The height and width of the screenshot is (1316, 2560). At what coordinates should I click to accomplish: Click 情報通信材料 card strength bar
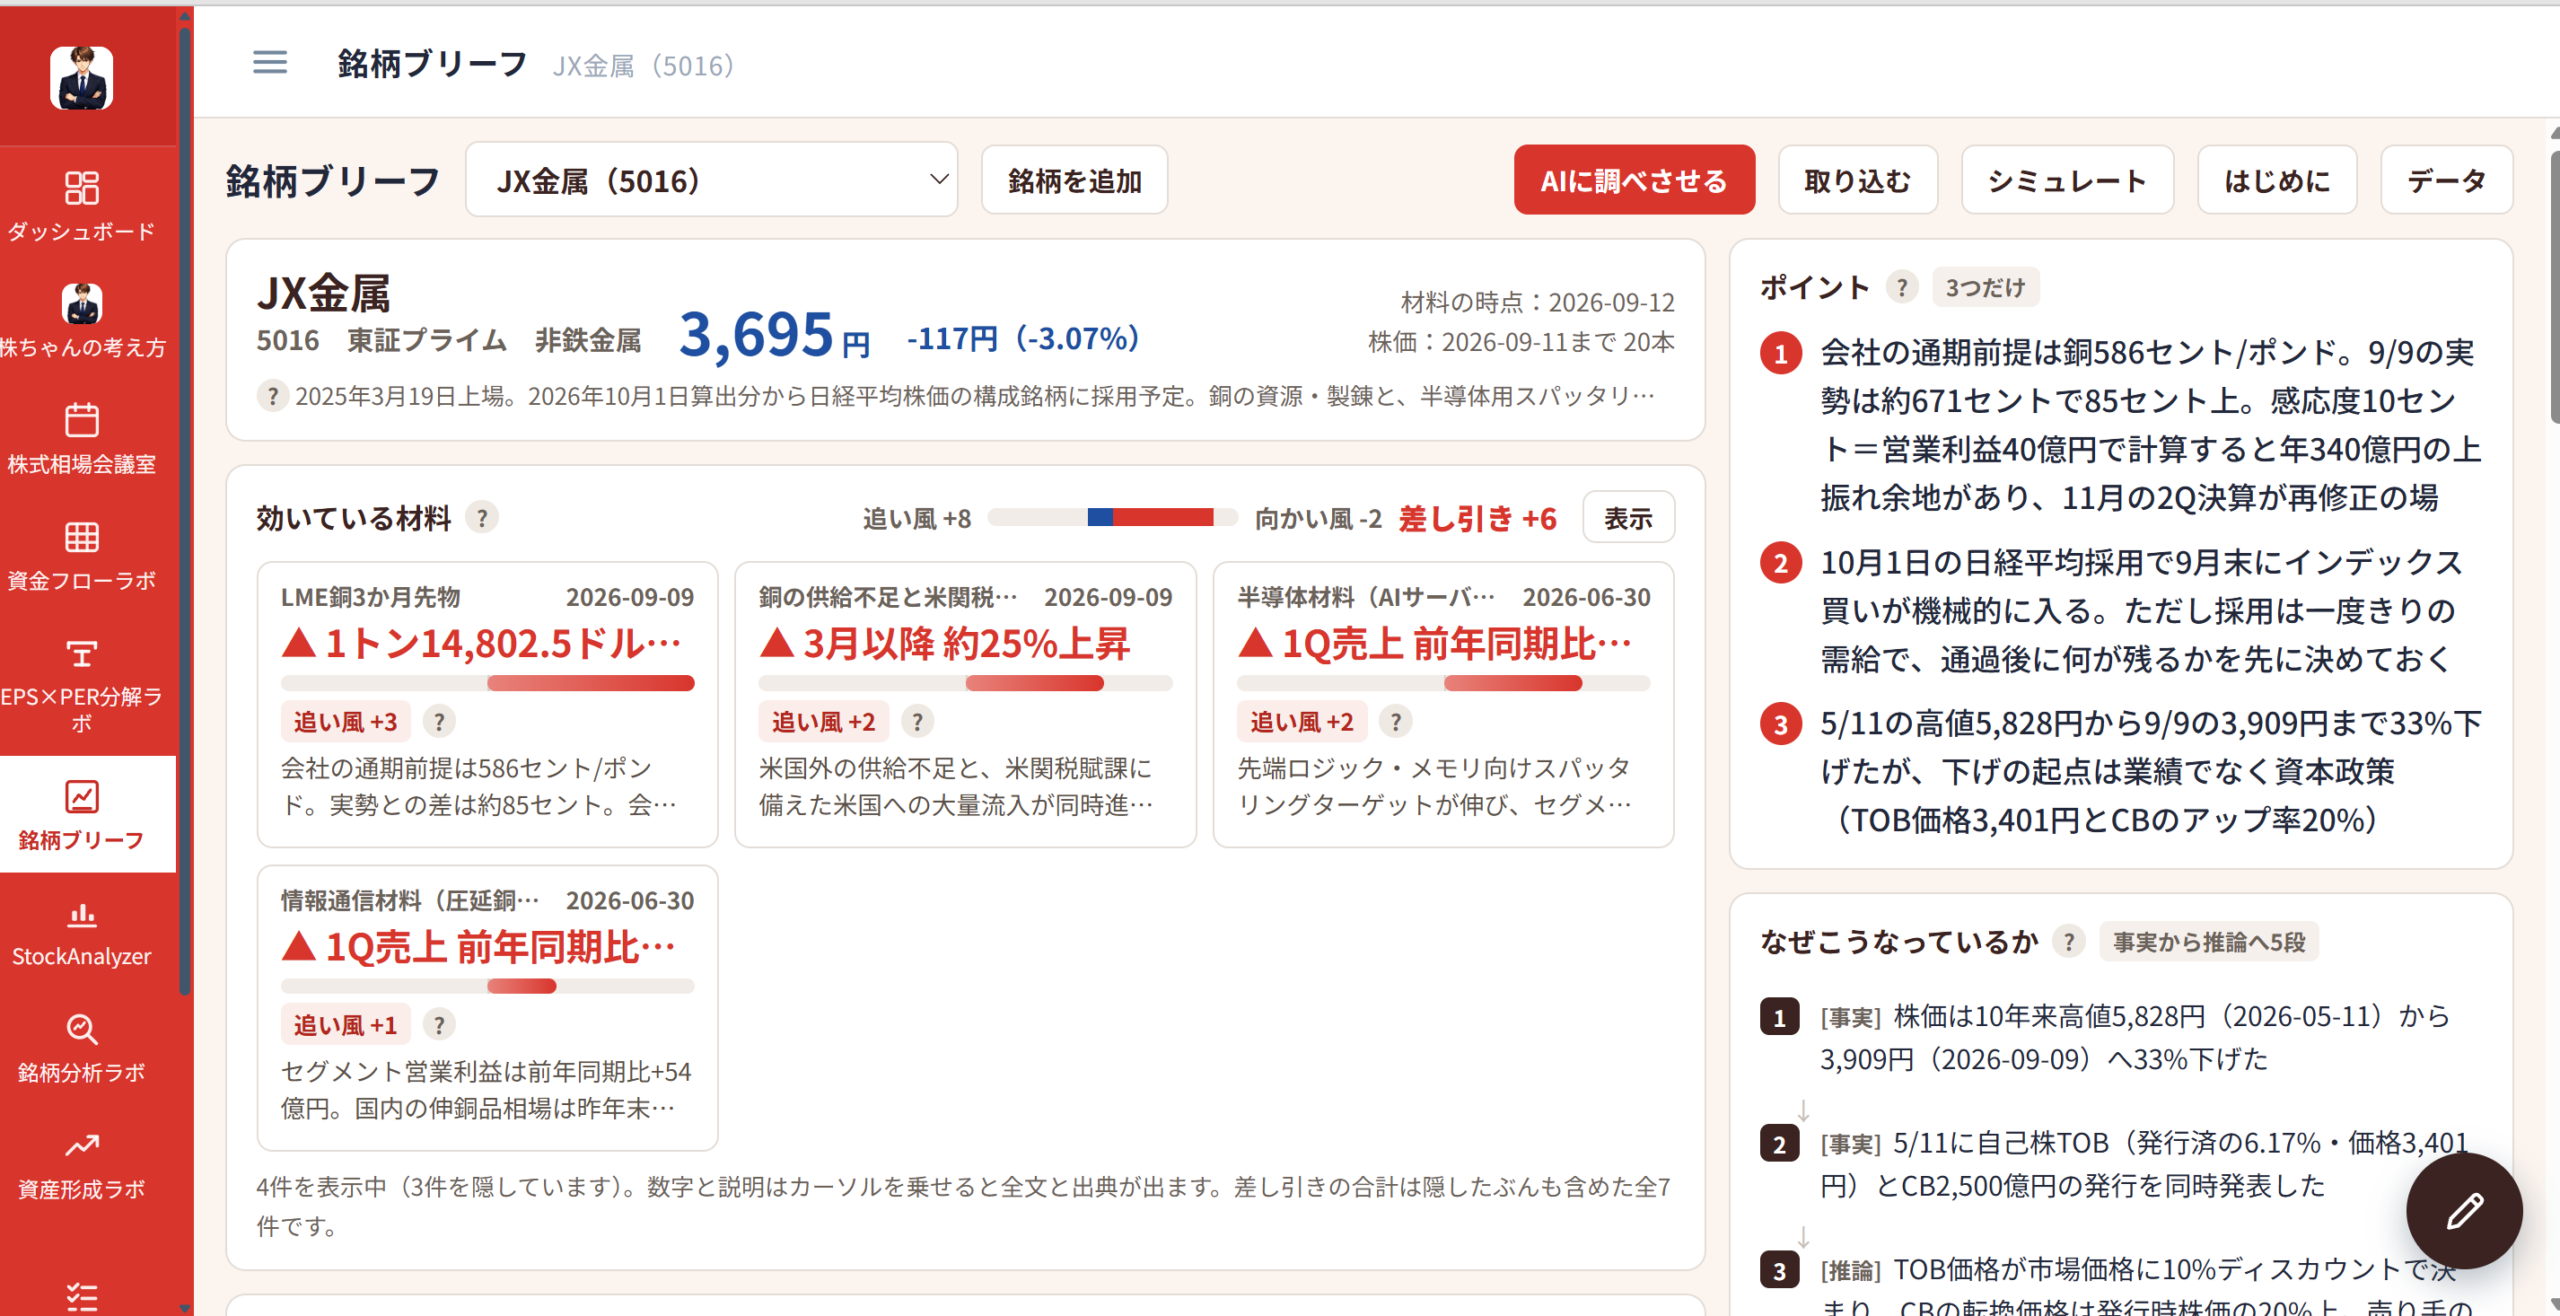coord(487,986)
